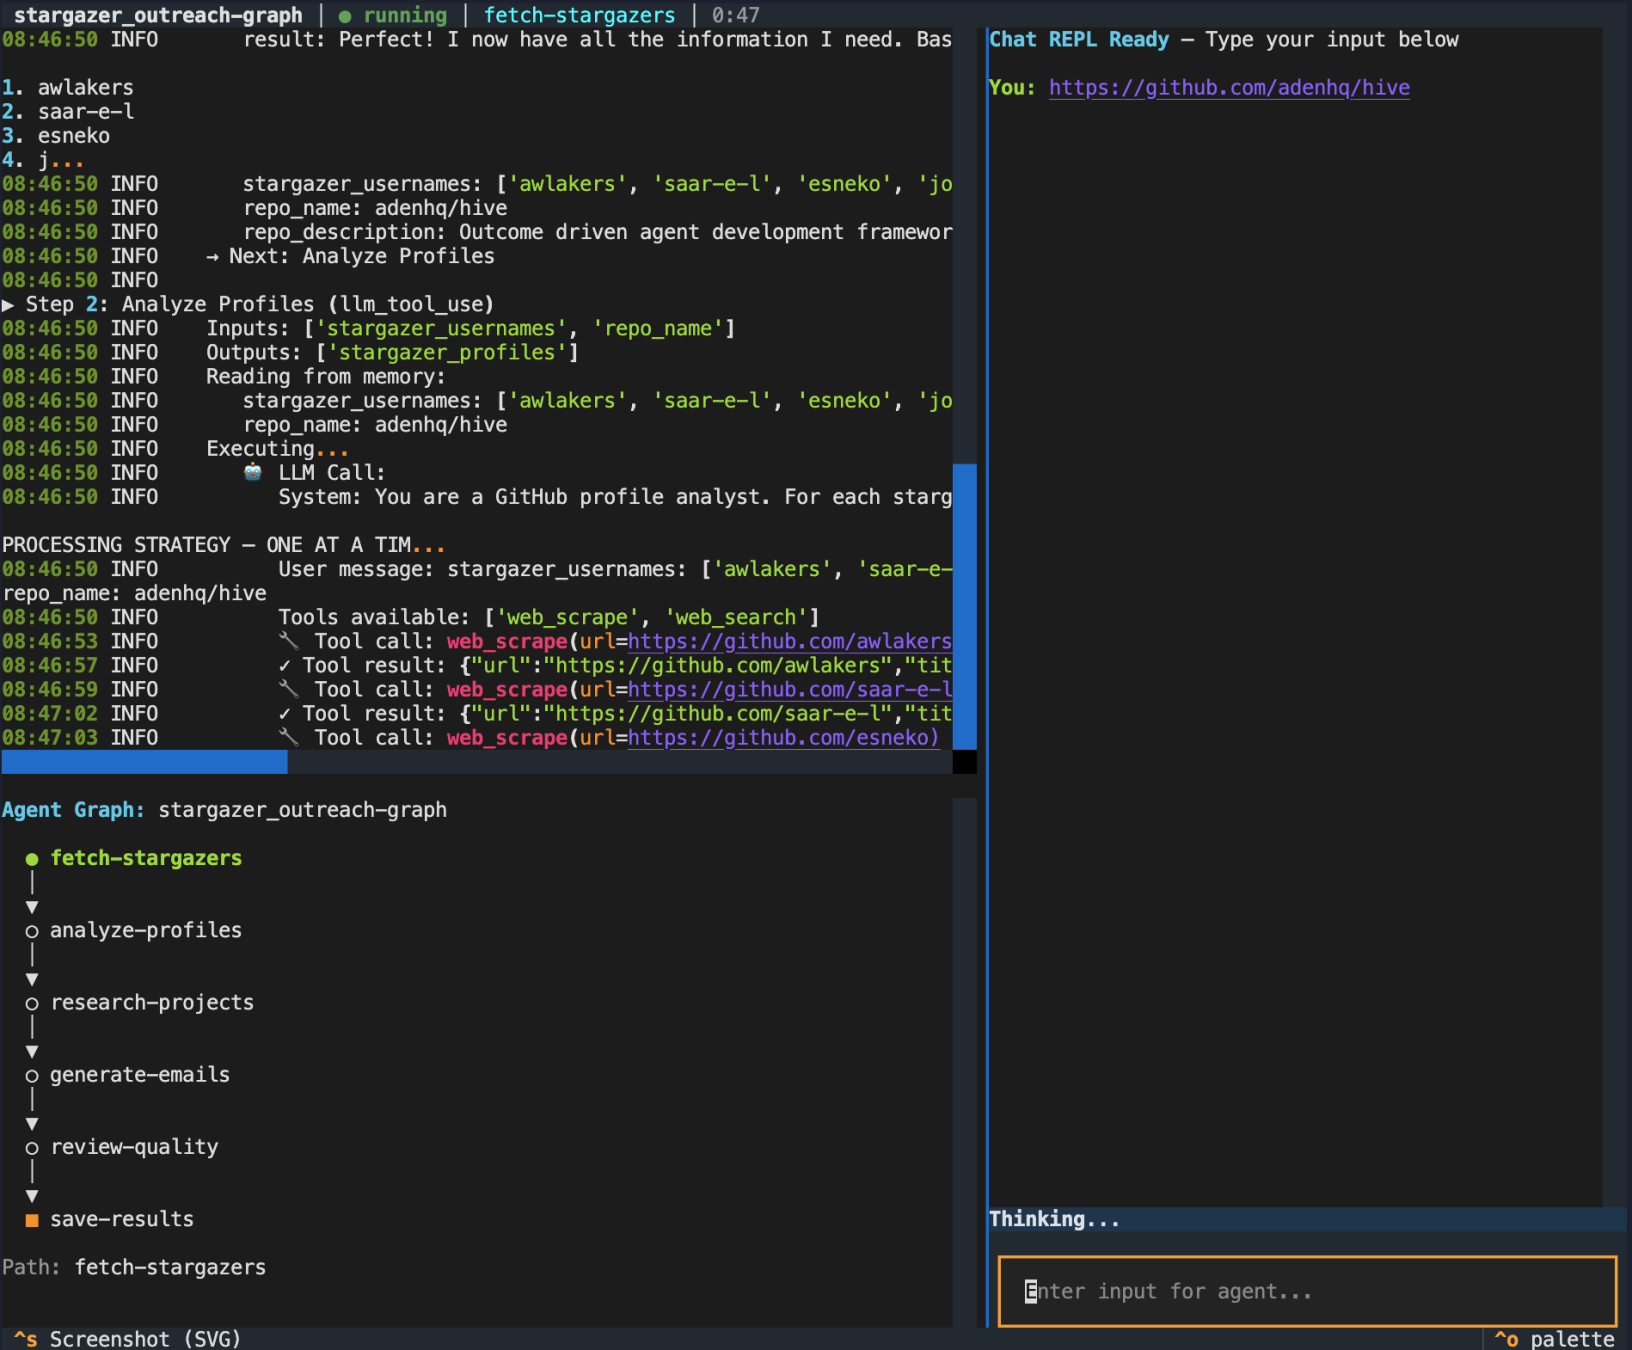The image size is (1632, 1350).
Task: Click the orange save-results square icon
Action: click(32, 1220)
